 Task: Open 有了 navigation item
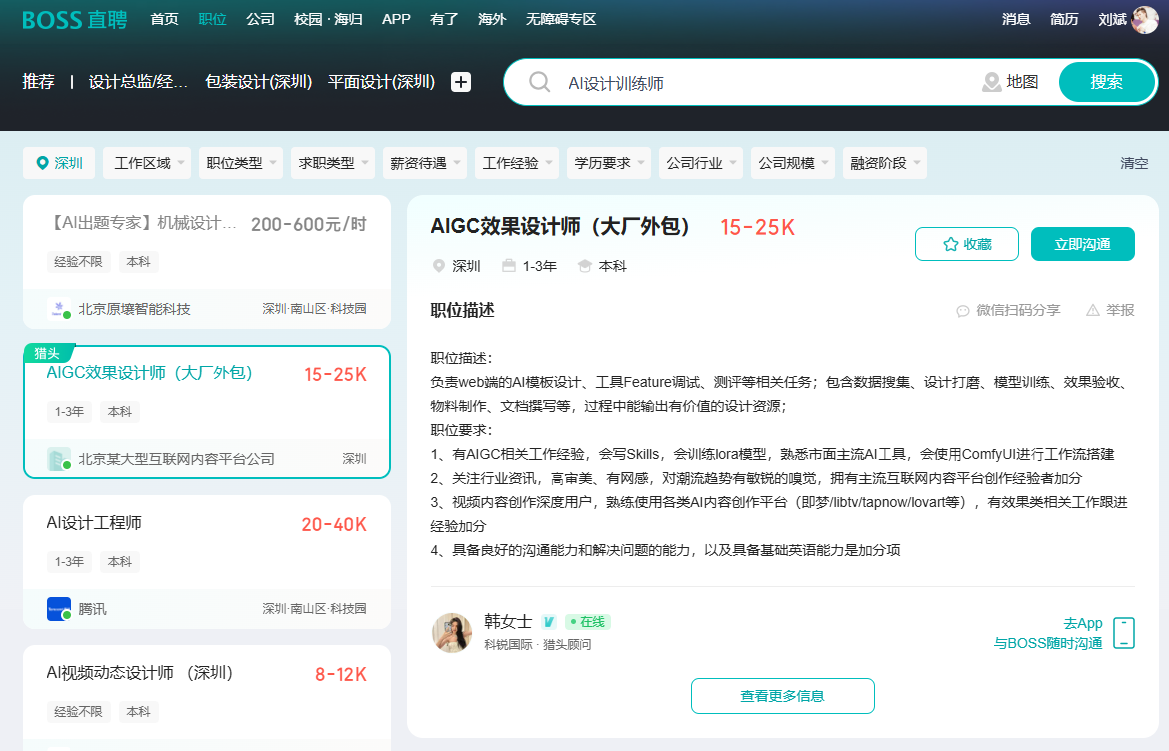[x=444, y=19]
